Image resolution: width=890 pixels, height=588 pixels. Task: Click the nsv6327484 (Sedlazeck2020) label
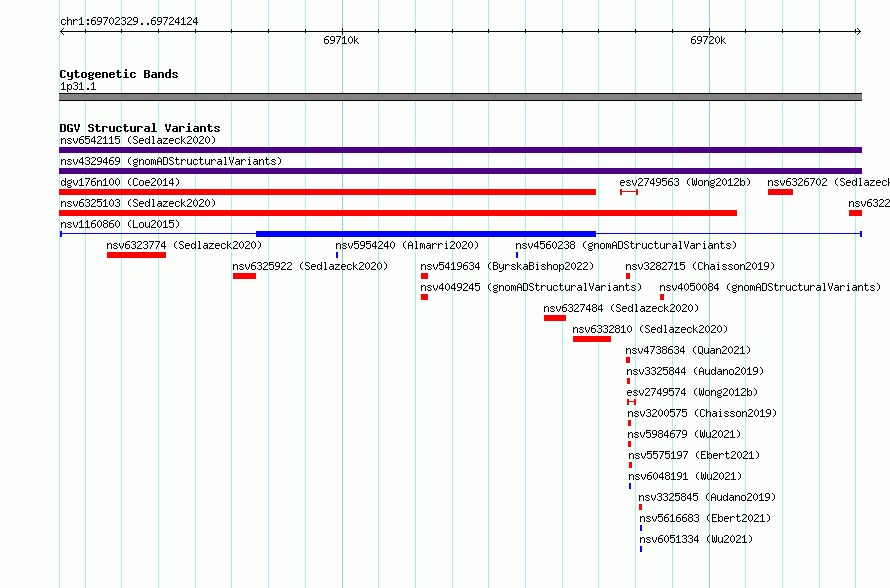[x=621, y=308]
